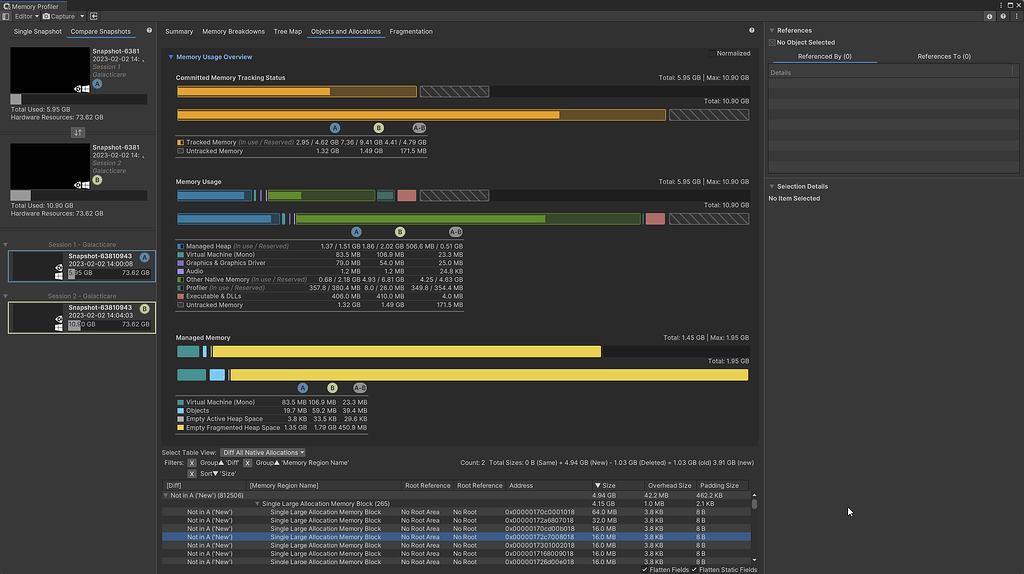
Task: Select the Single Snapshot tab
Action: (x=37, y=32)
